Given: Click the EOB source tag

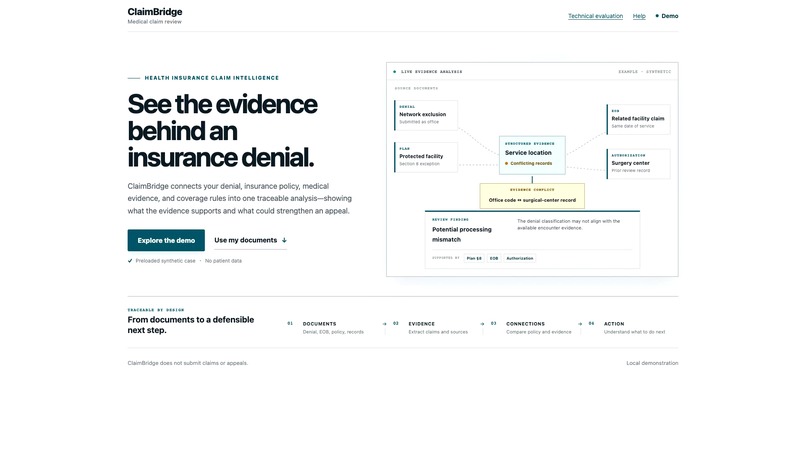Looking at the screenshot, I should pos(494,258).
